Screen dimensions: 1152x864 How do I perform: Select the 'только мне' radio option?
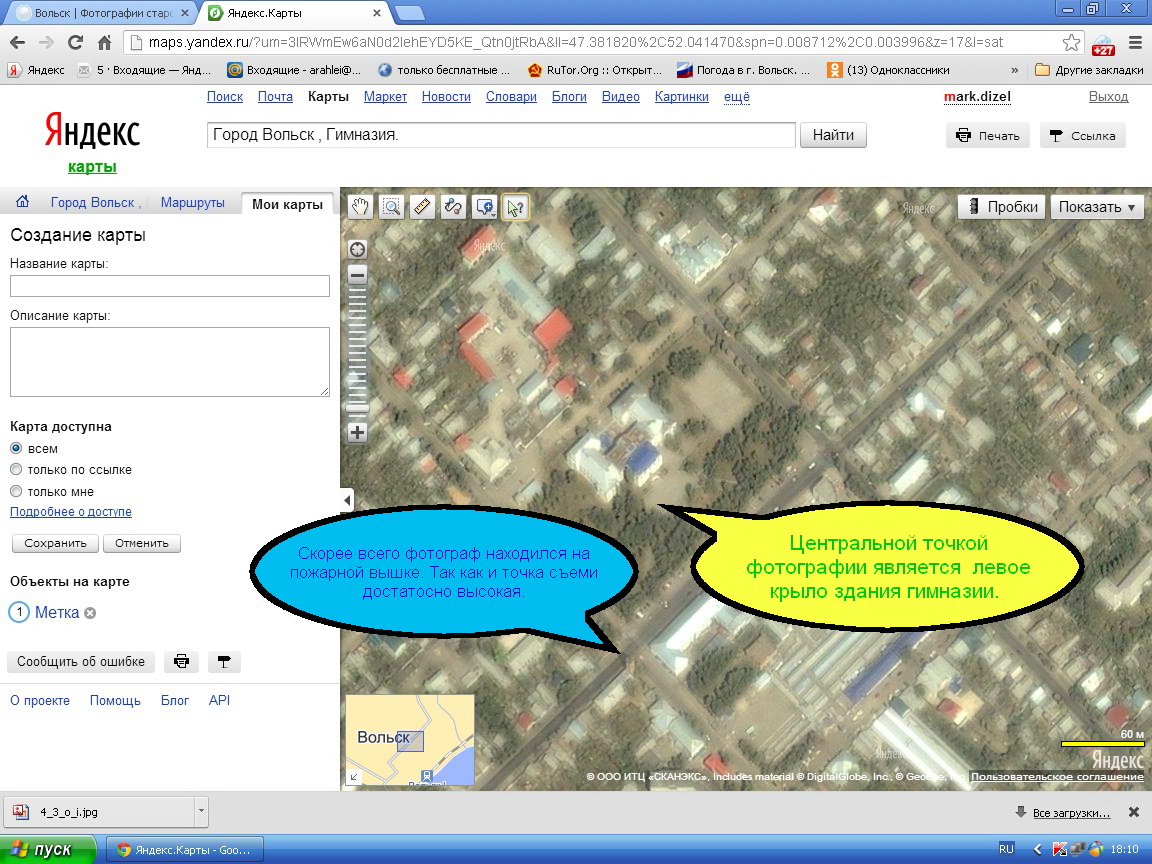[x=16, y=491]
